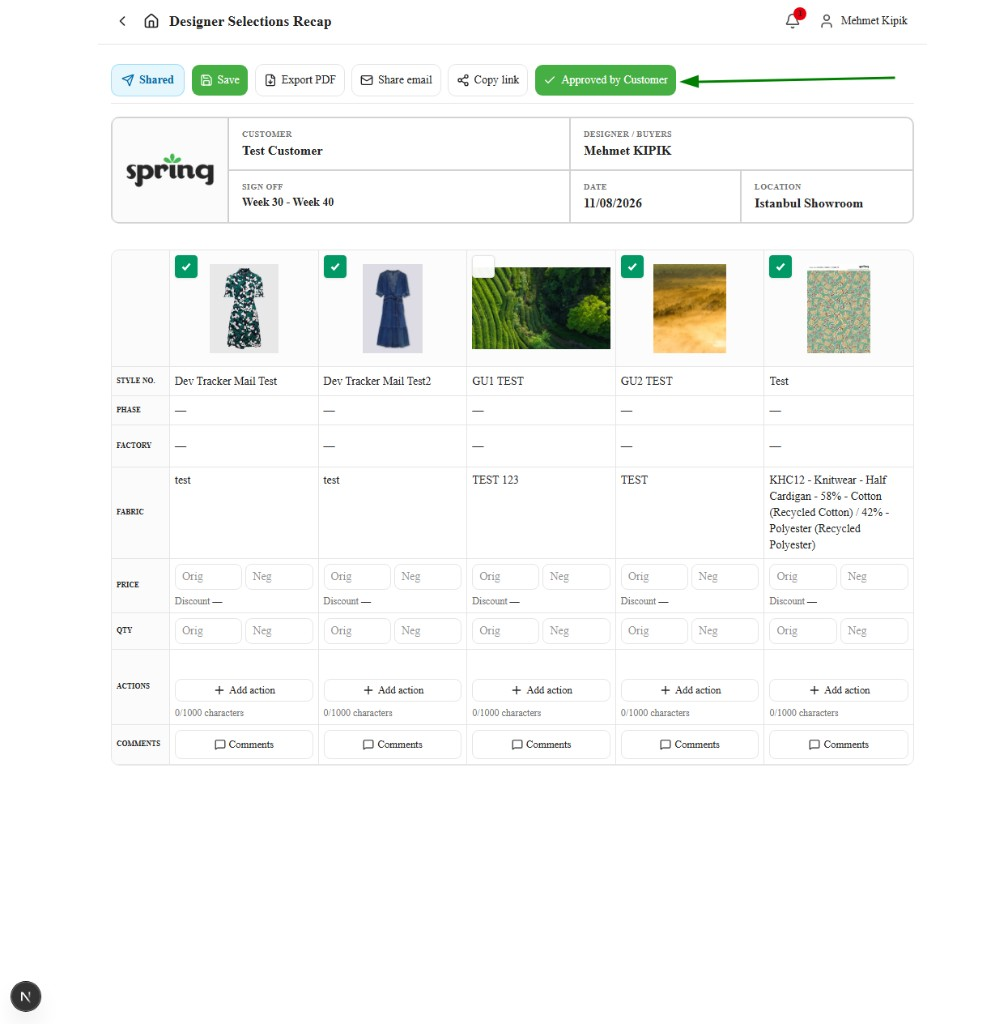Click designer name Mehmet KIPIK
Viewport: 1008px width, 1024px height.
[x=627, y=151]
